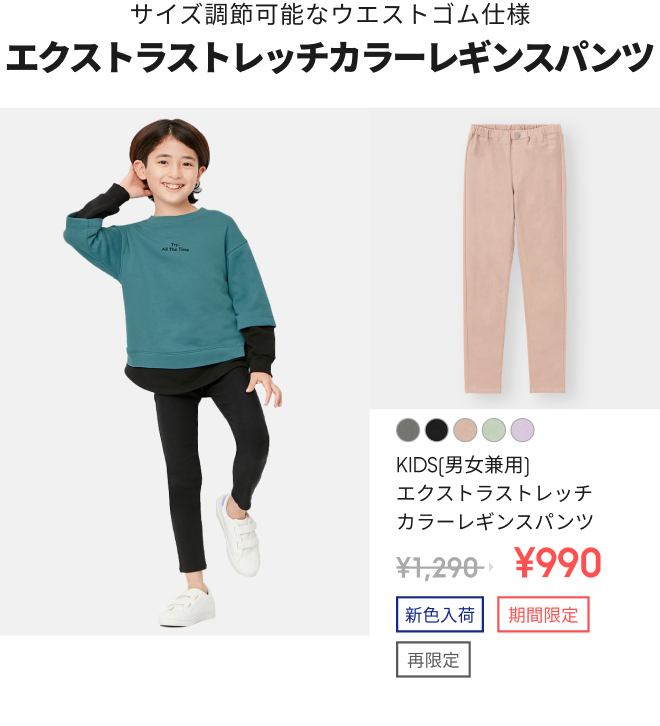Choose the lavender purple color swatch
Viewport: 660px width, 726px height.
coord(522,430)
